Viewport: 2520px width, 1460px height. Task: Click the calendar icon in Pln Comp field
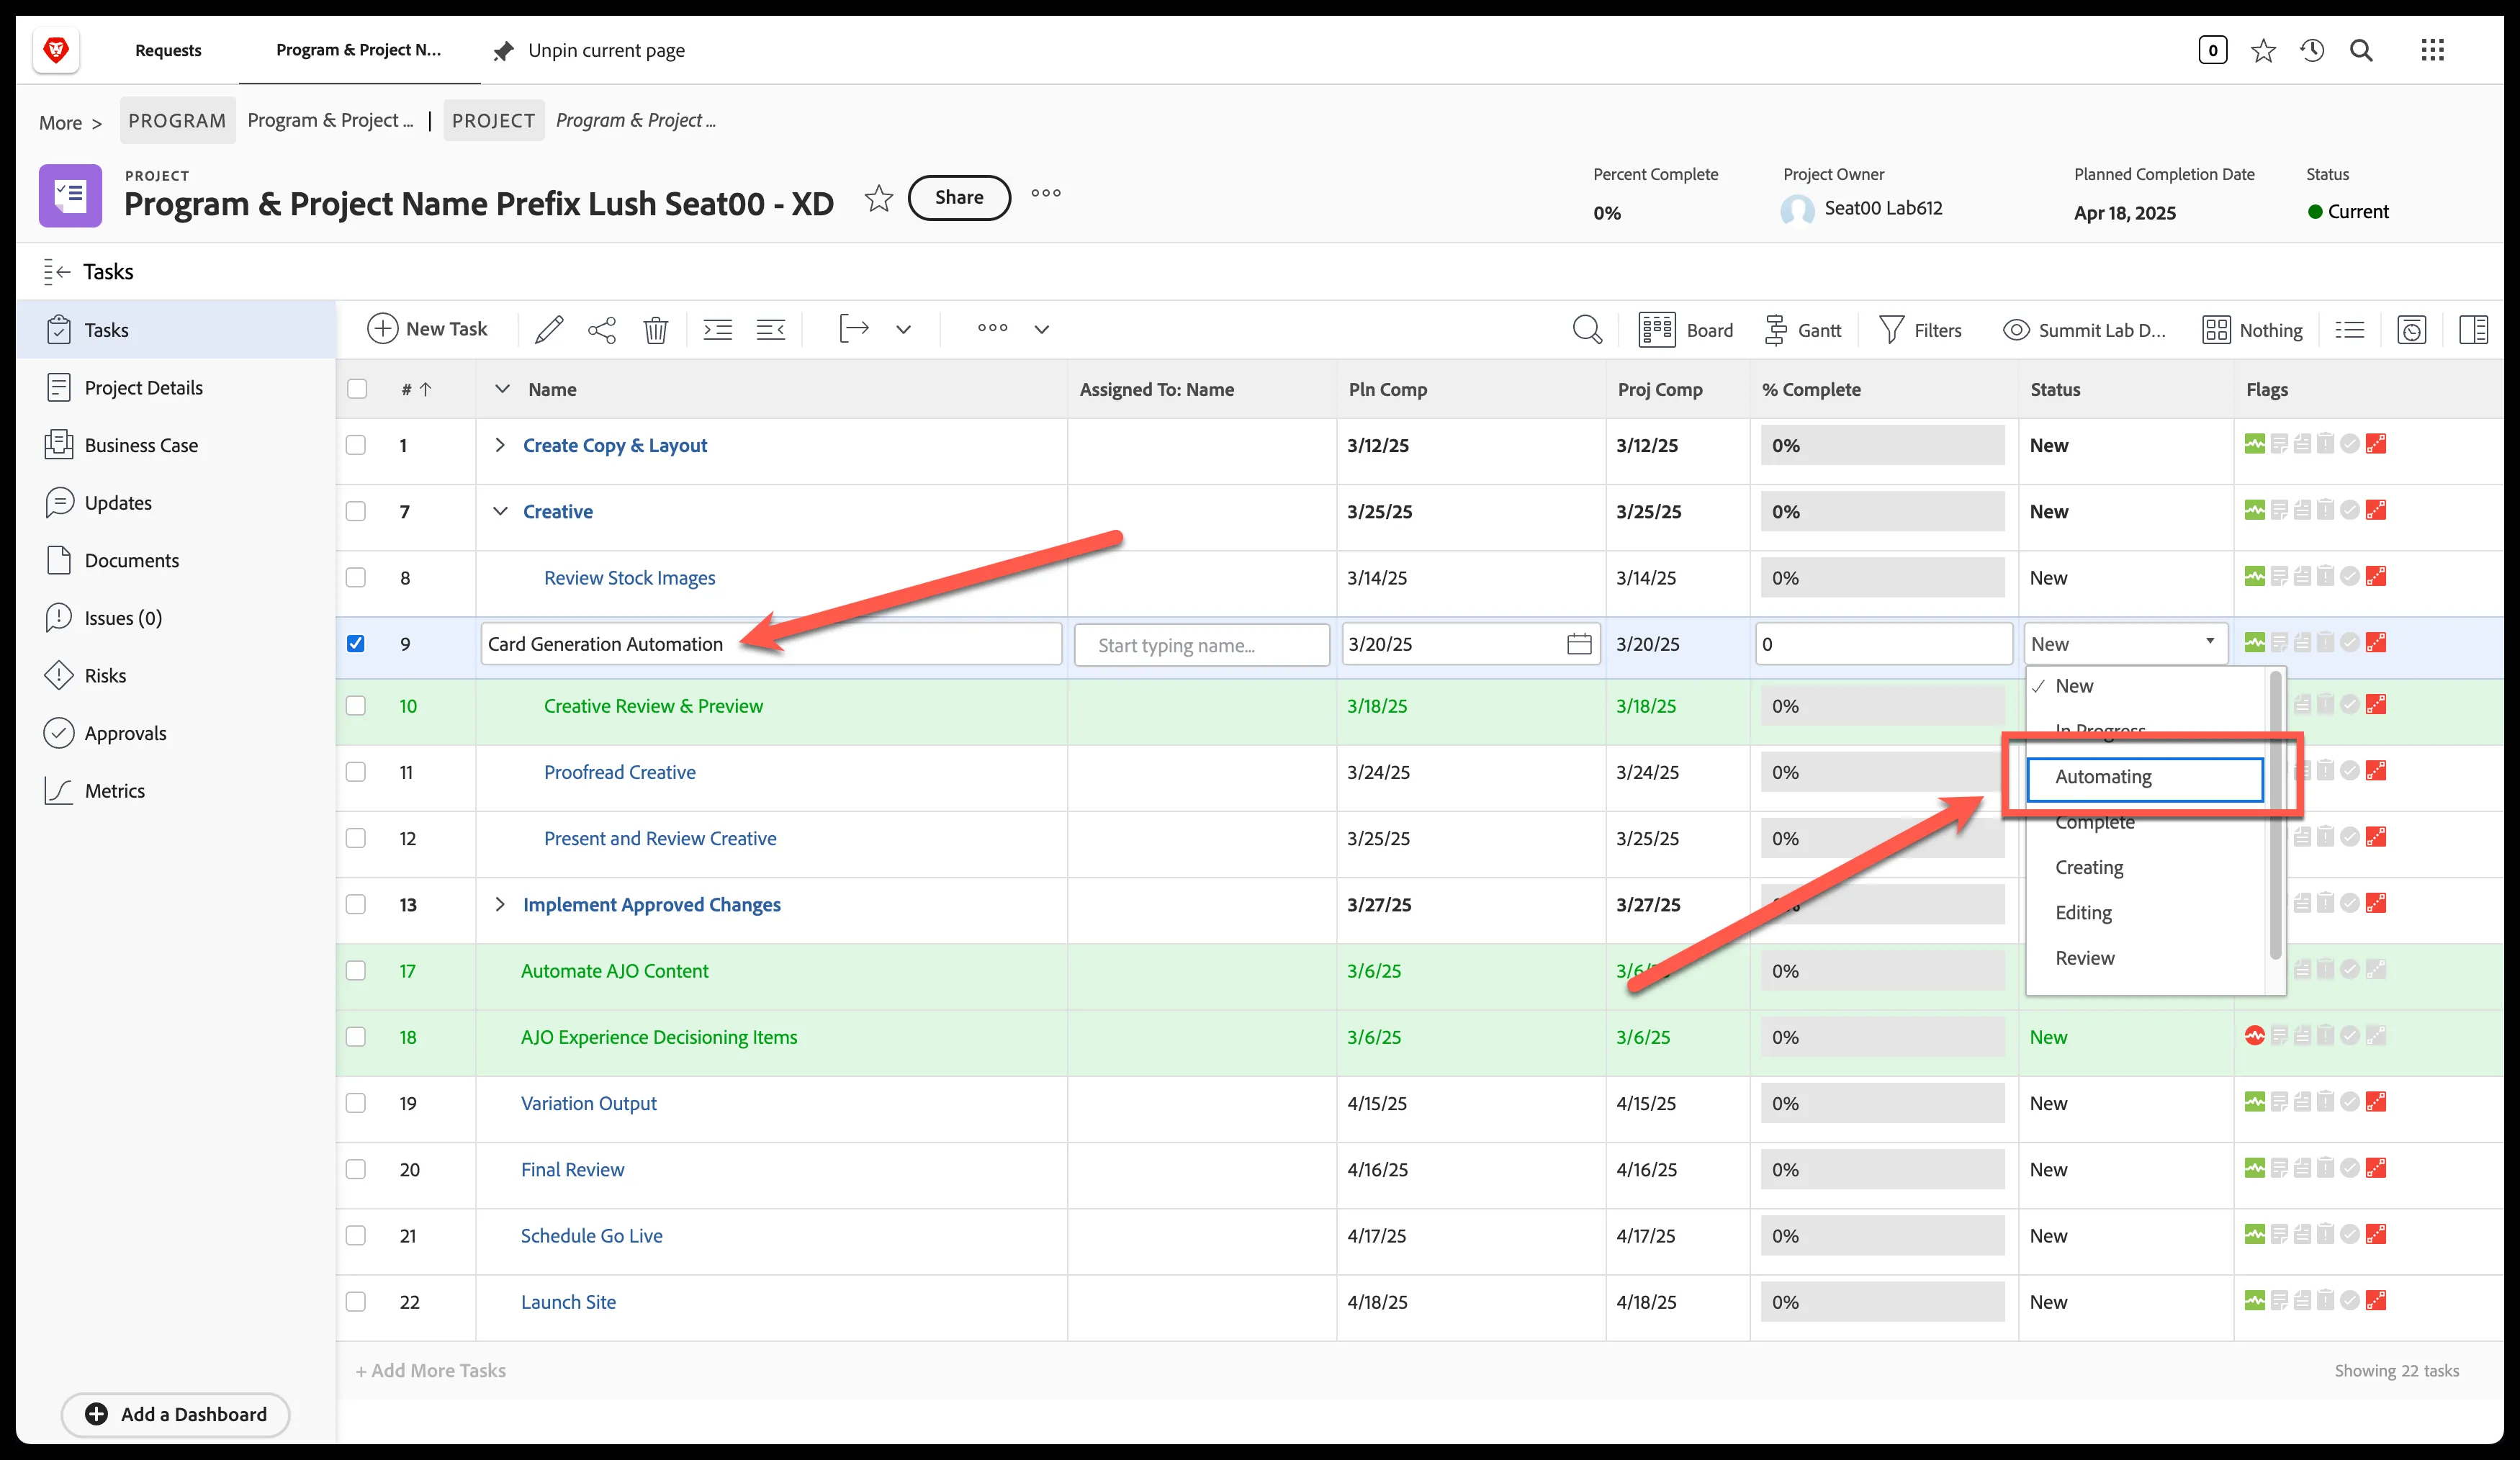pyautogui.click(x=1579, y=644)
